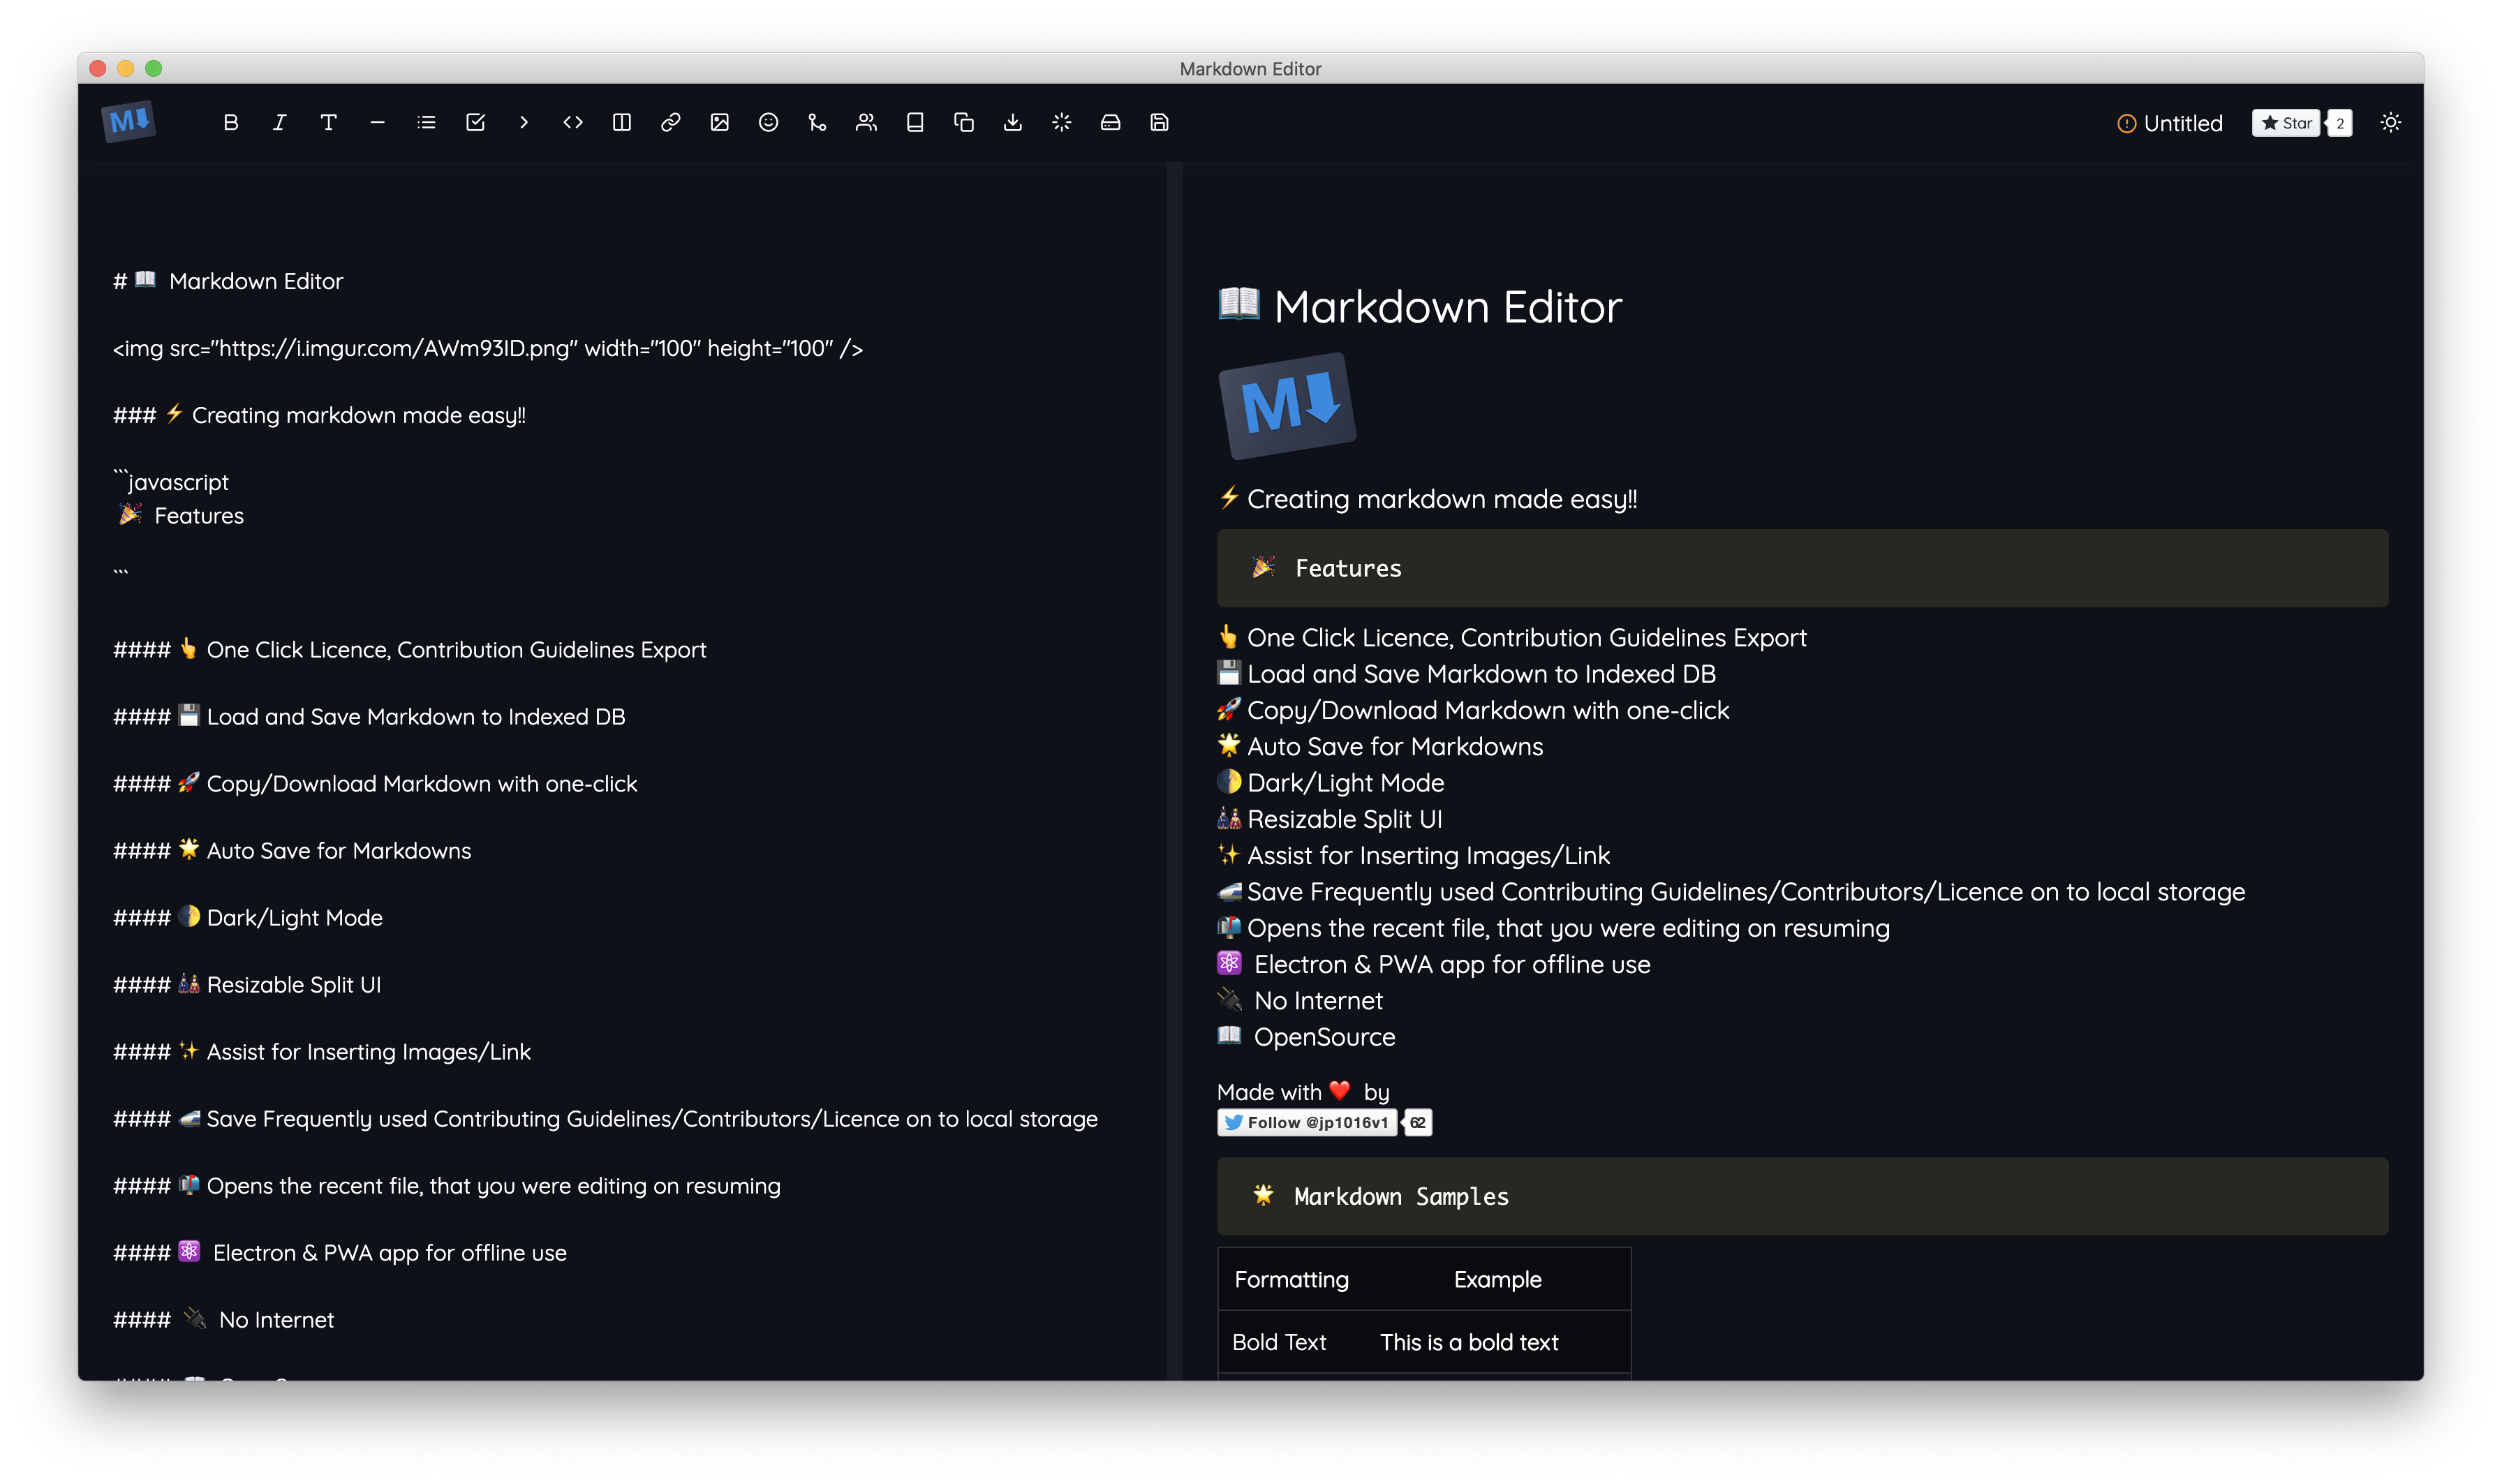Click the italic formatting icon

(x=279, y=122)
